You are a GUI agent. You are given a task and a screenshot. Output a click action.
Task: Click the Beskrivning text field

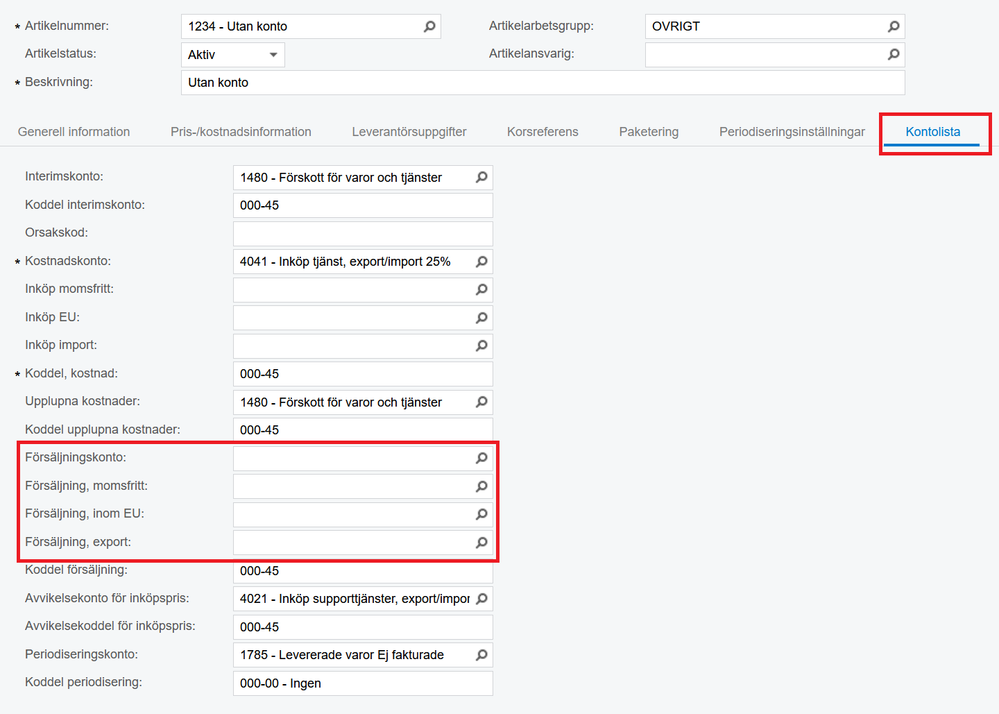543,83
